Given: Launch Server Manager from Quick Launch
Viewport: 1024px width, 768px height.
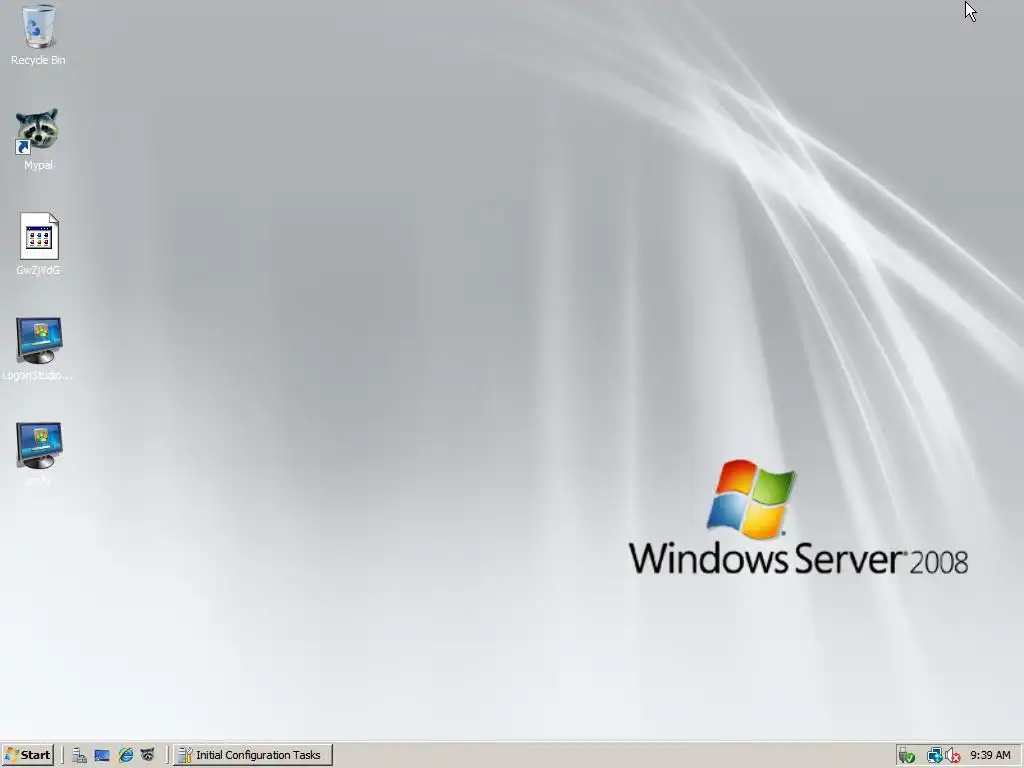Looking at the screenshot, I should 79,756.
